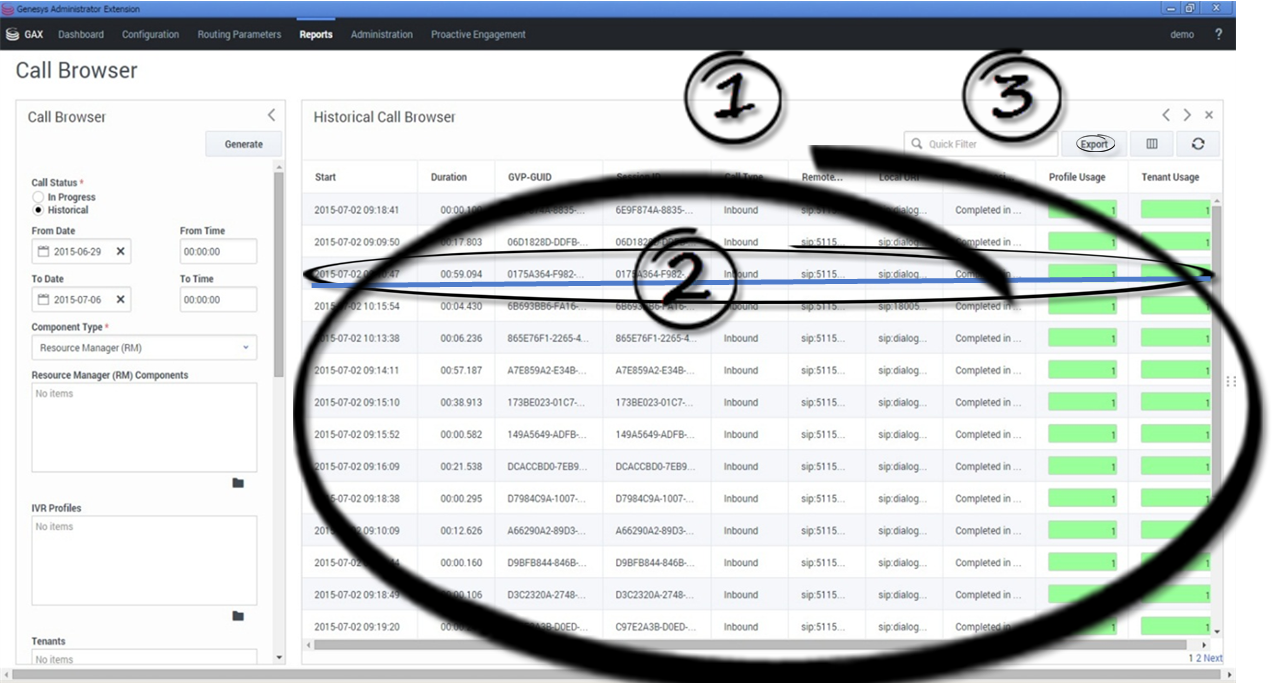Viewport: 1282px width, 683px height.
Task: Click the column chooser icon beside Export
Action: [1151, 144]
